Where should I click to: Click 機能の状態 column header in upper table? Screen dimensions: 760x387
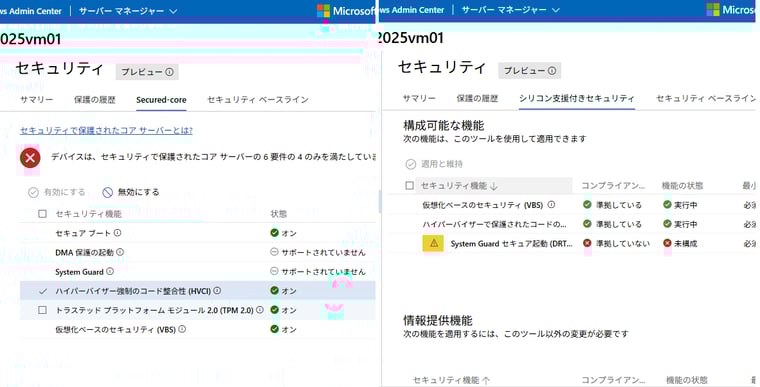tap(682, 185)
